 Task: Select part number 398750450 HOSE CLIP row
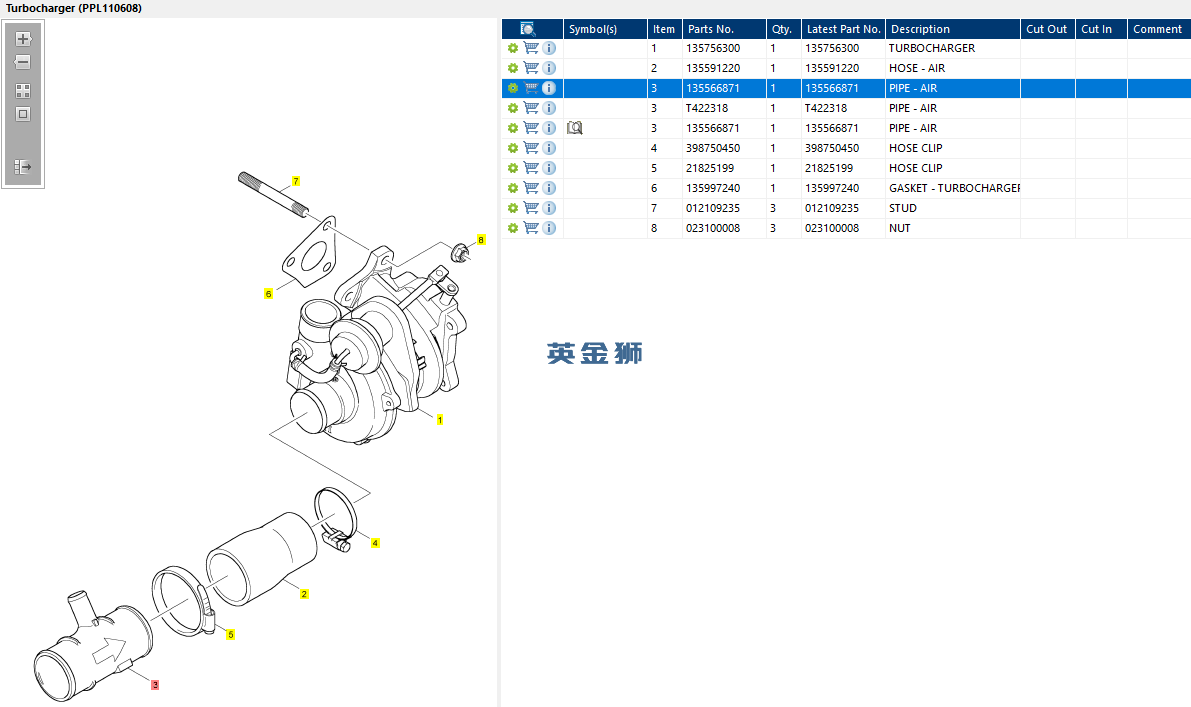(x=846, y=148)
